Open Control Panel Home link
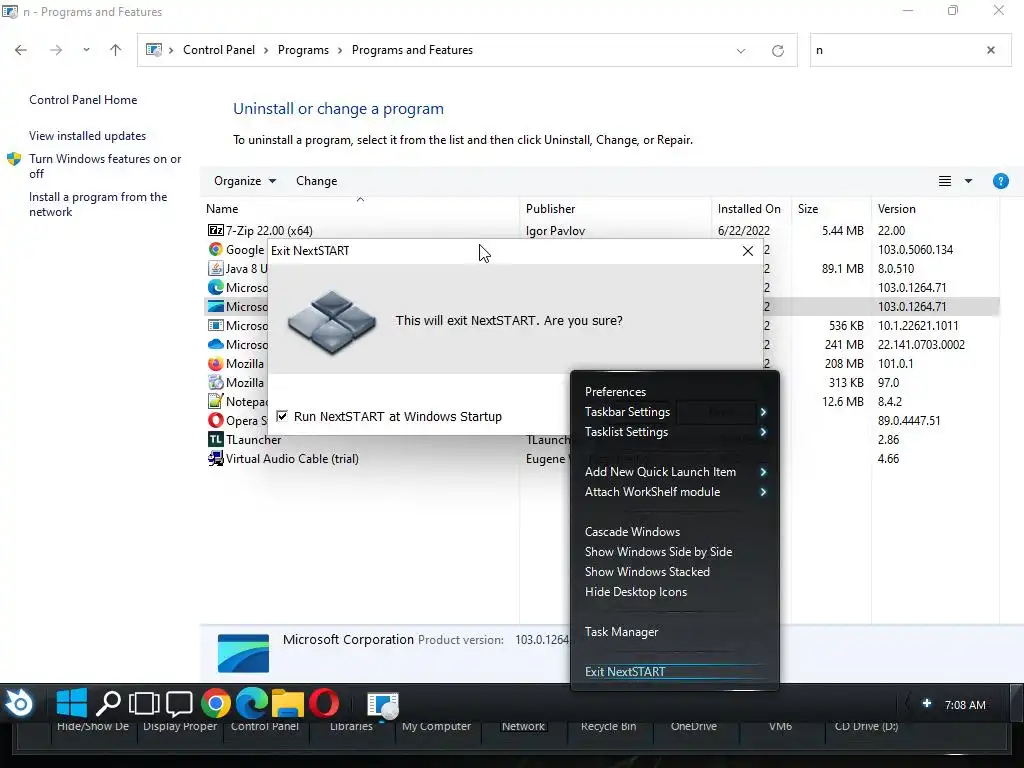This screenshot has width=1024, height=768. [83, 99]
